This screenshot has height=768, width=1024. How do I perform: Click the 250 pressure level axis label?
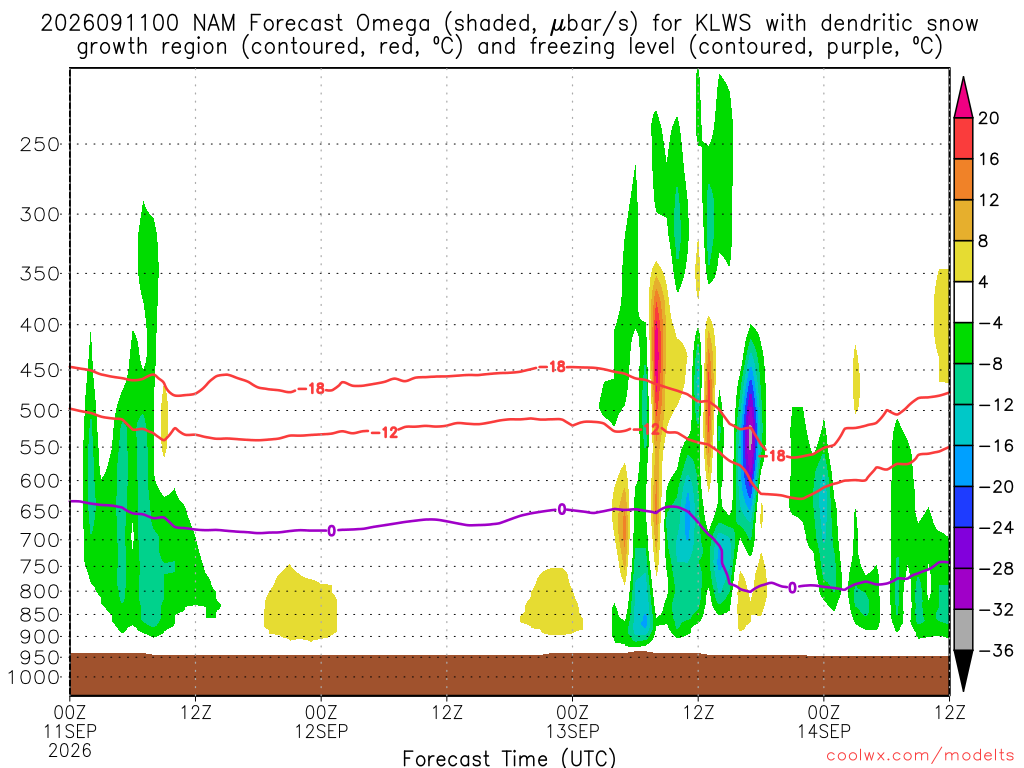[x=40, y=144]
